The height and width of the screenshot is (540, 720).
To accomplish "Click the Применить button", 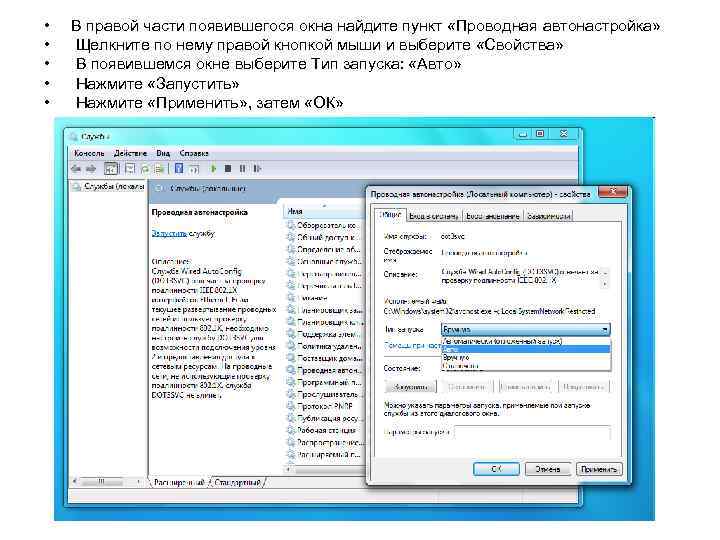I will [x=599, y=469].
